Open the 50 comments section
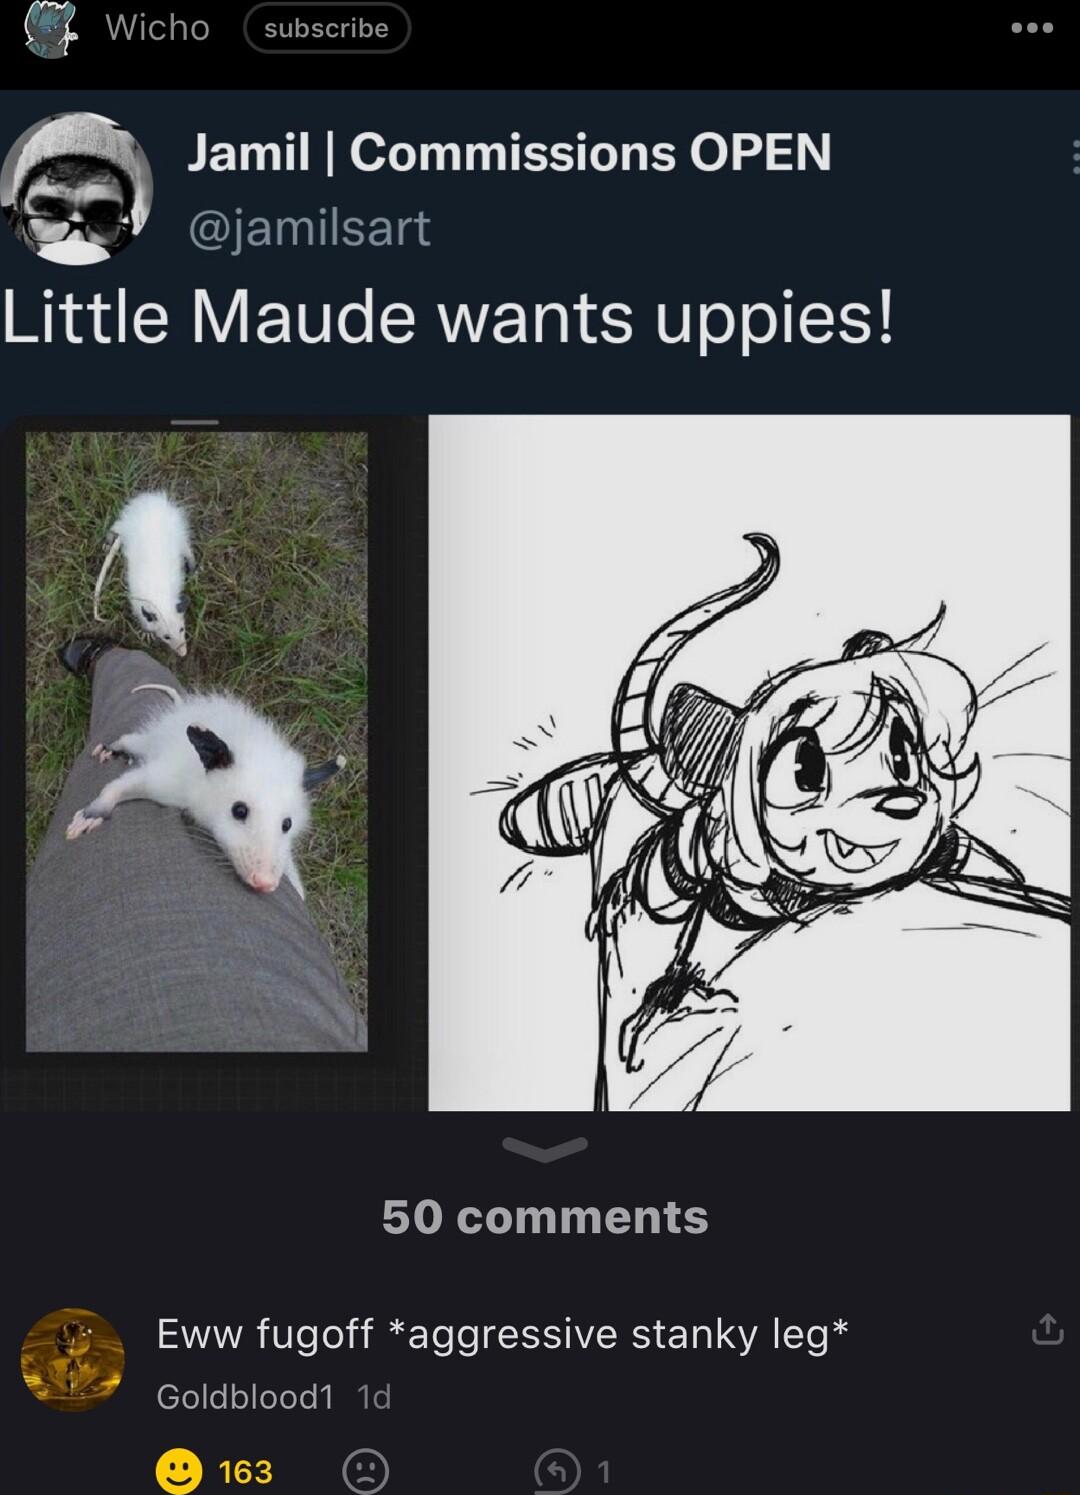1080x1495 pixels. (x=545, y=1217)
